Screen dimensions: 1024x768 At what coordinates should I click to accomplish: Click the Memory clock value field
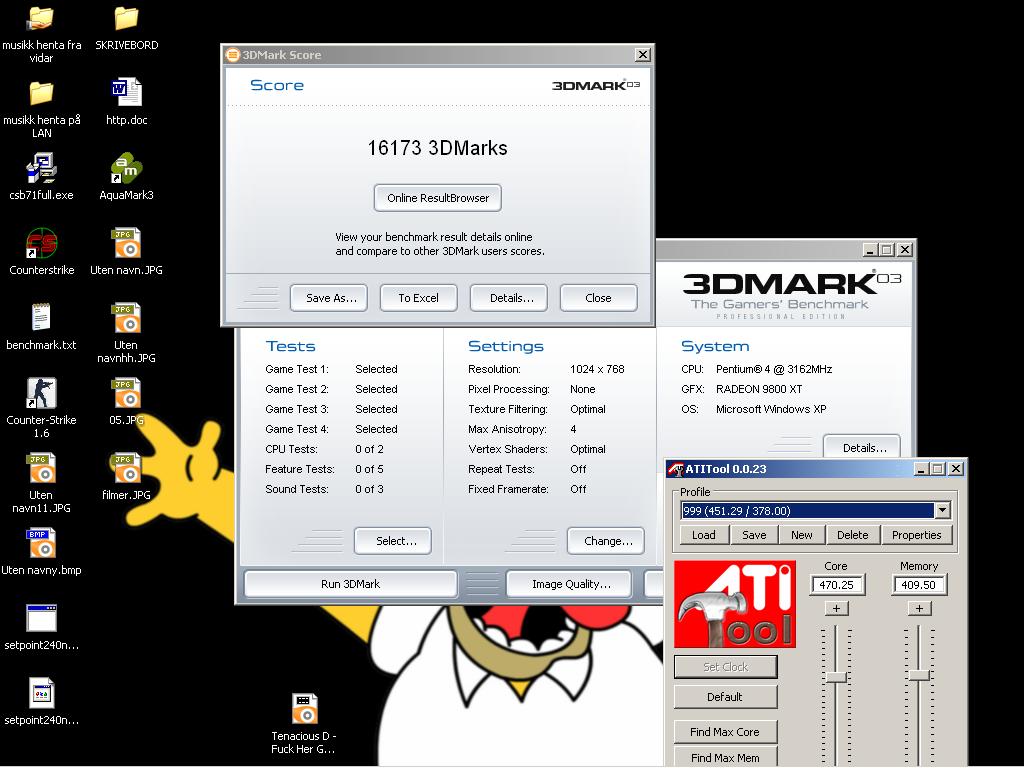coord(919,585)
